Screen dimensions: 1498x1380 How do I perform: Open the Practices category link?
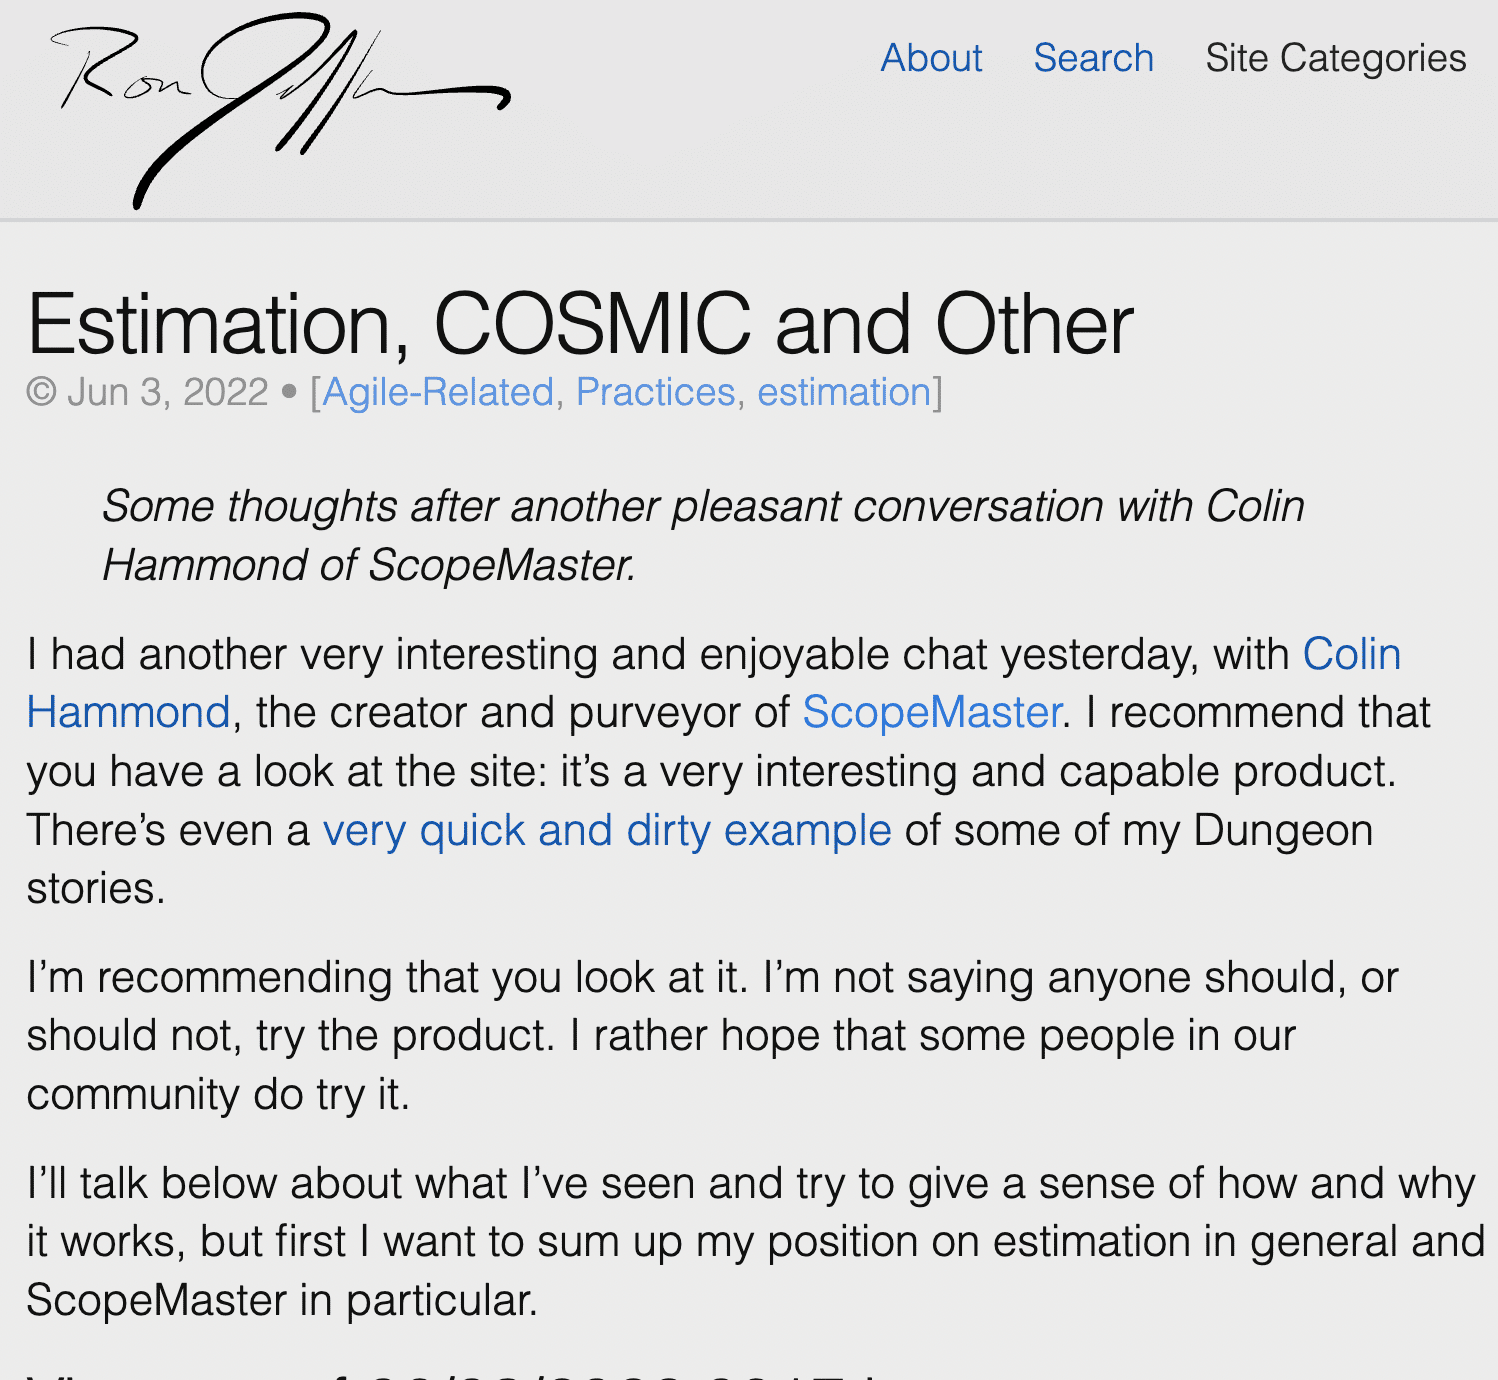(656, 392)
